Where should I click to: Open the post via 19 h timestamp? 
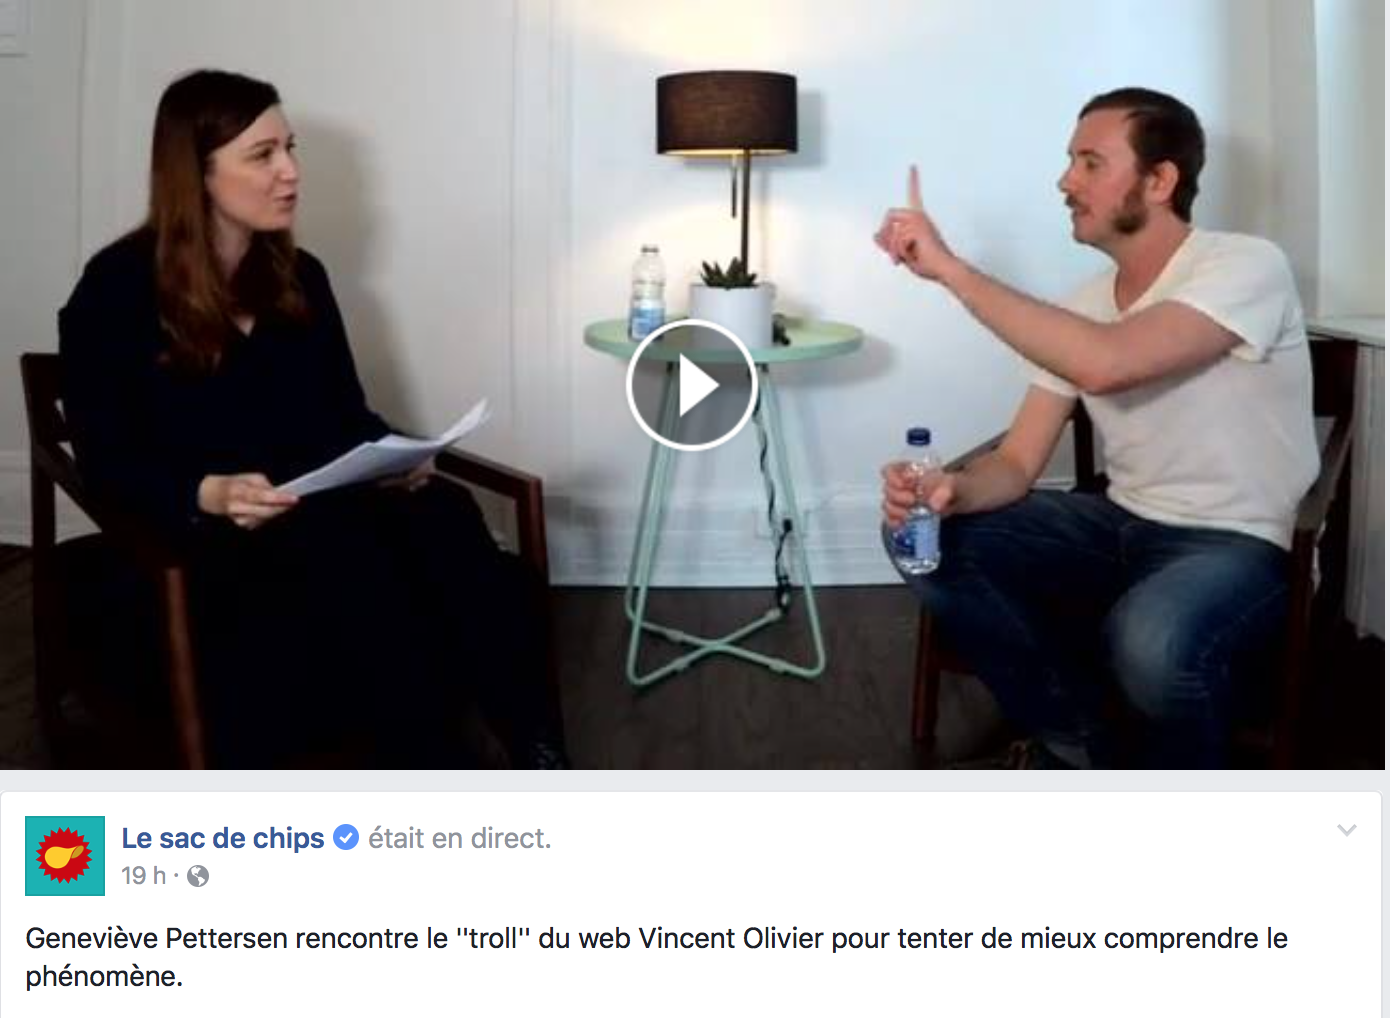[x=143, y=876]
